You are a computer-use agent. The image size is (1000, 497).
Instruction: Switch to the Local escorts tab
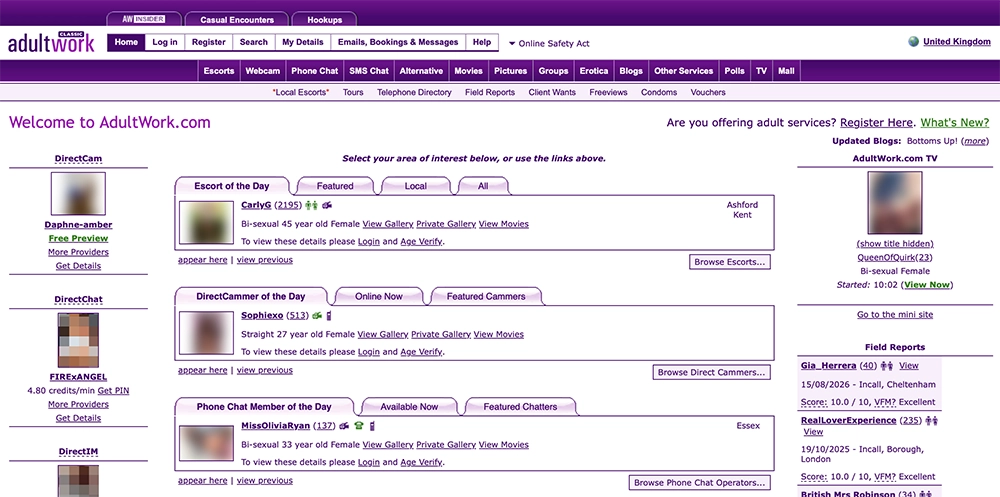coord(416,186)
